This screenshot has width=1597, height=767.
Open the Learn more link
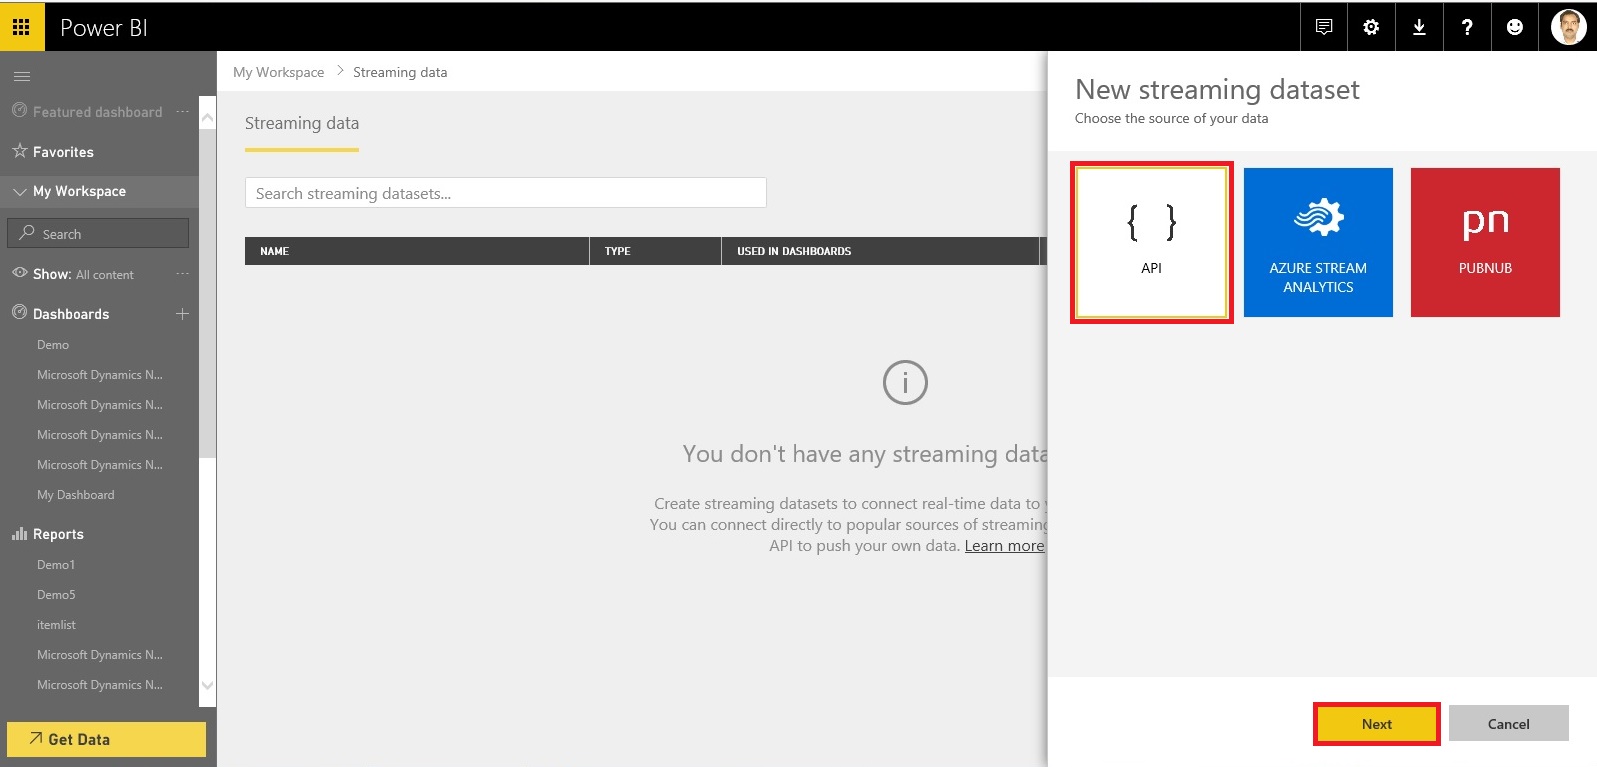1004,546
